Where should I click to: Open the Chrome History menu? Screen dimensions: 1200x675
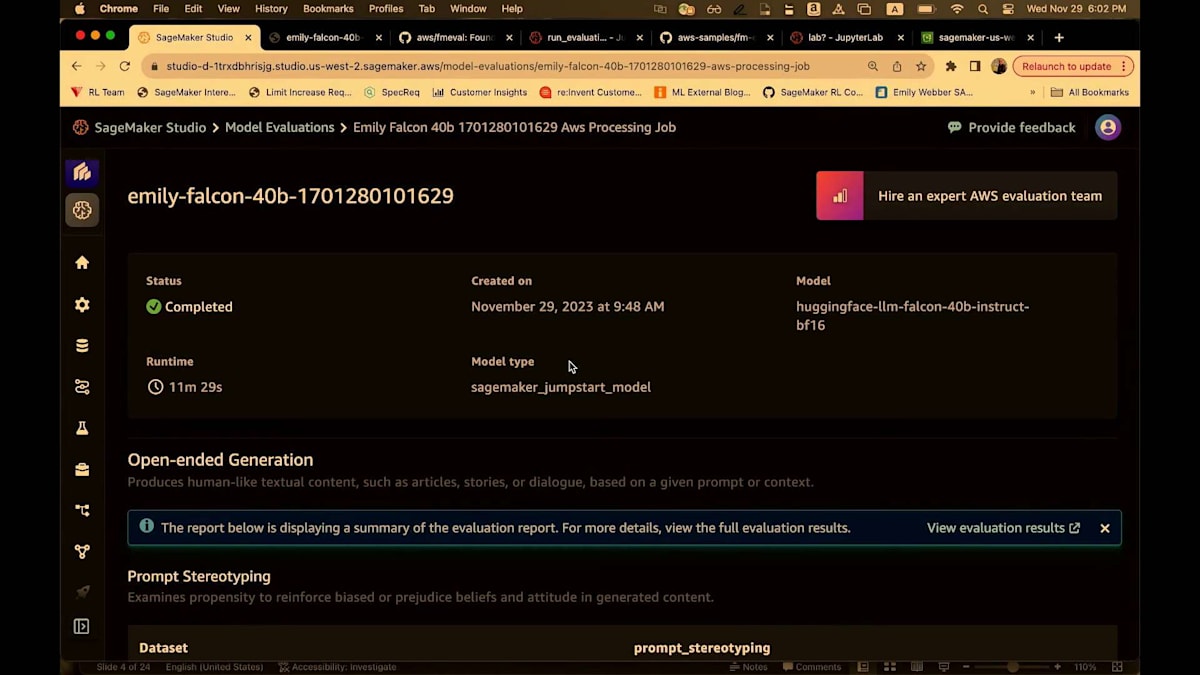click(x=271, y=9)
